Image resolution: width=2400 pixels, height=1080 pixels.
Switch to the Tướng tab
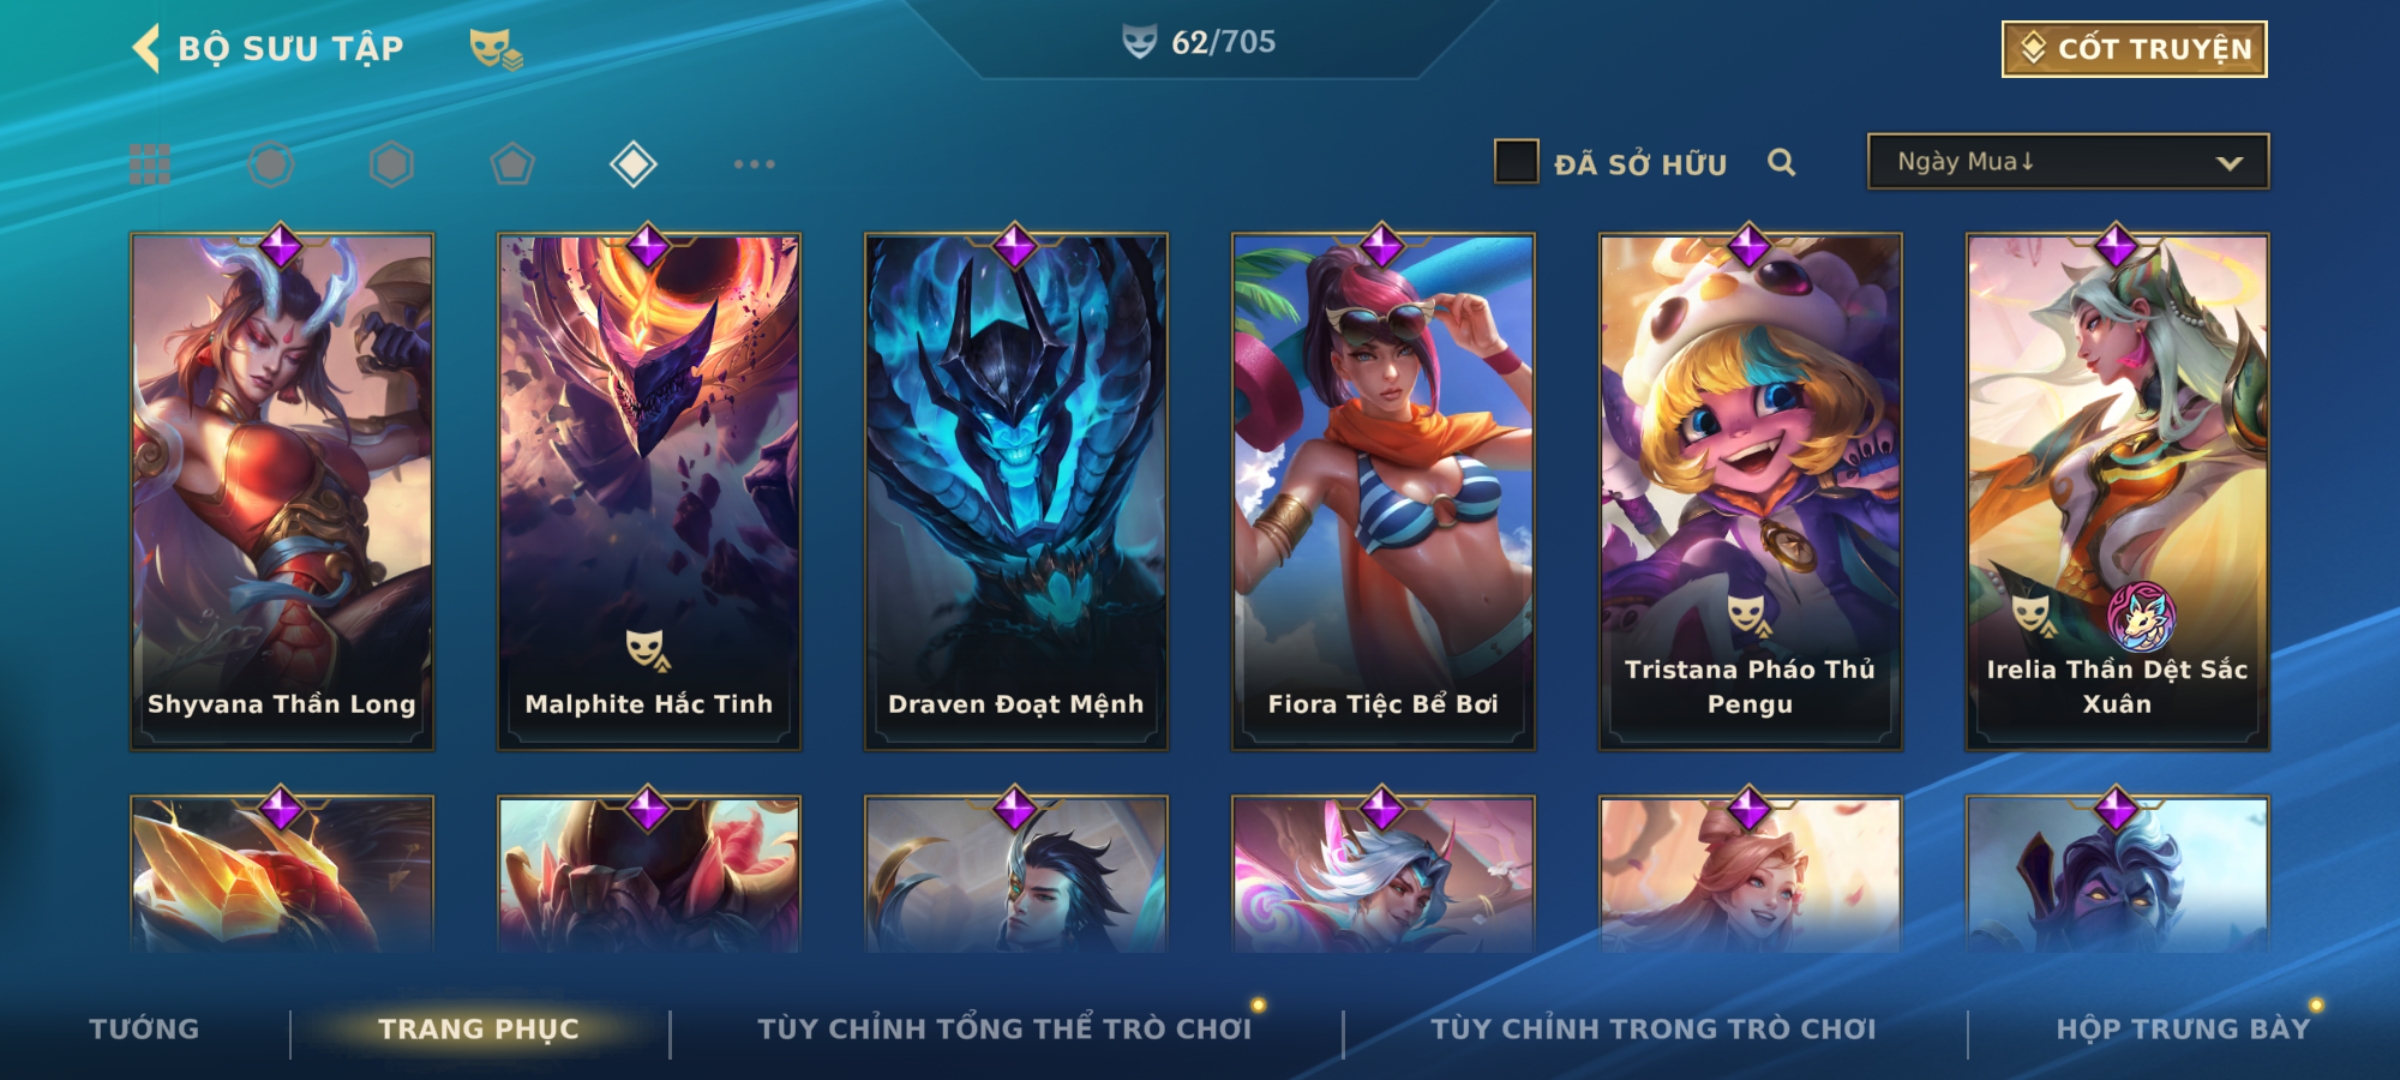point(144,1028)
